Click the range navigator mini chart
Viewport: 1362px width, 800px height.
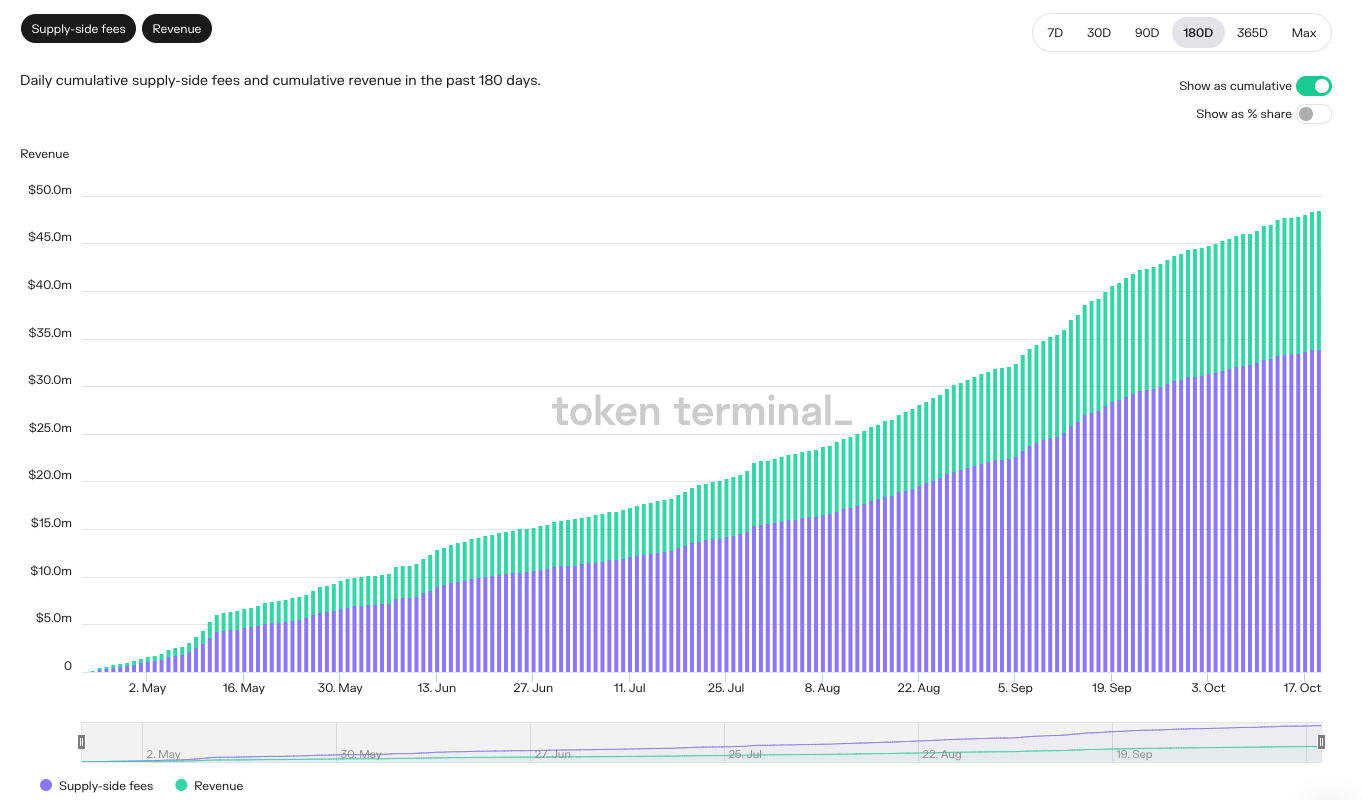coord(700,742)
